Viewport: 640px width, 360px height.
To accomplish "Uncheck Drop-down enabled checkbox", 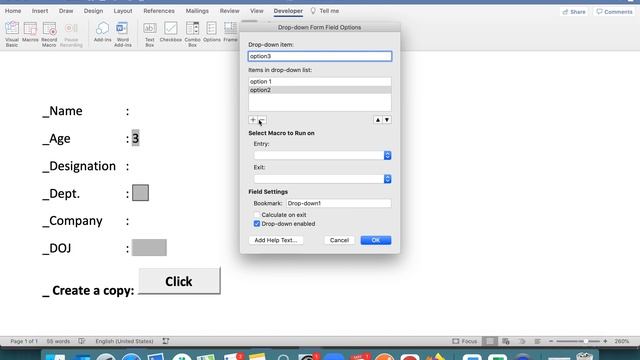I will click(x=257, y=224).
